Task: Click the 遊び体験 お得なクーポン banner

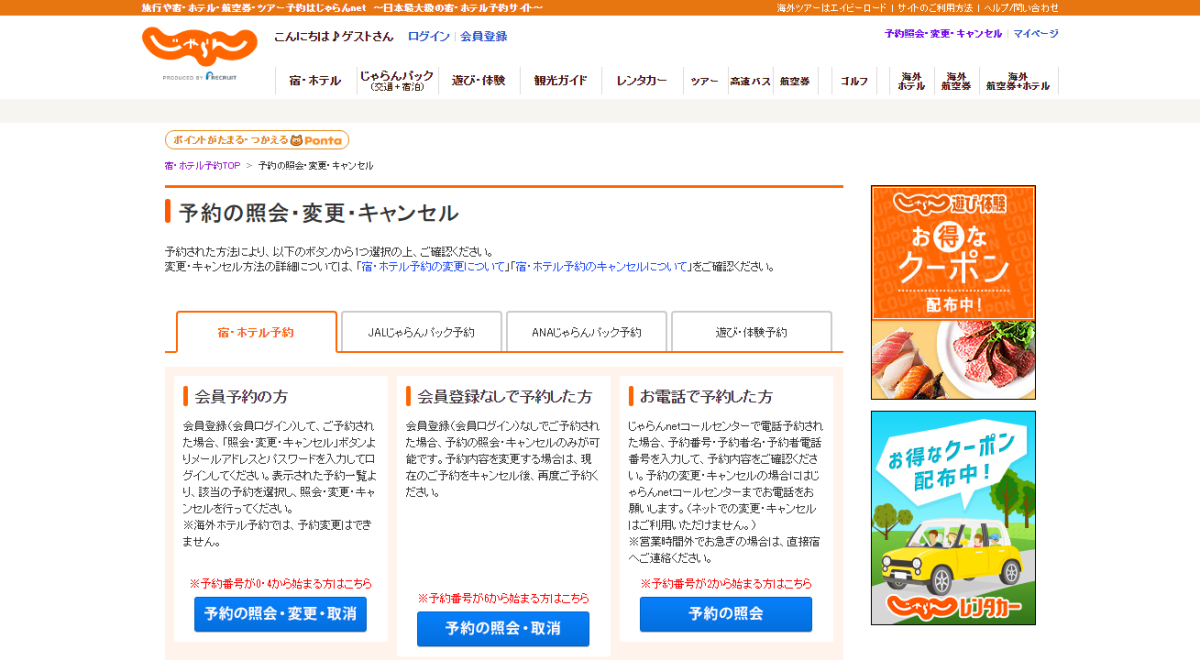Action: coord(953,293)
